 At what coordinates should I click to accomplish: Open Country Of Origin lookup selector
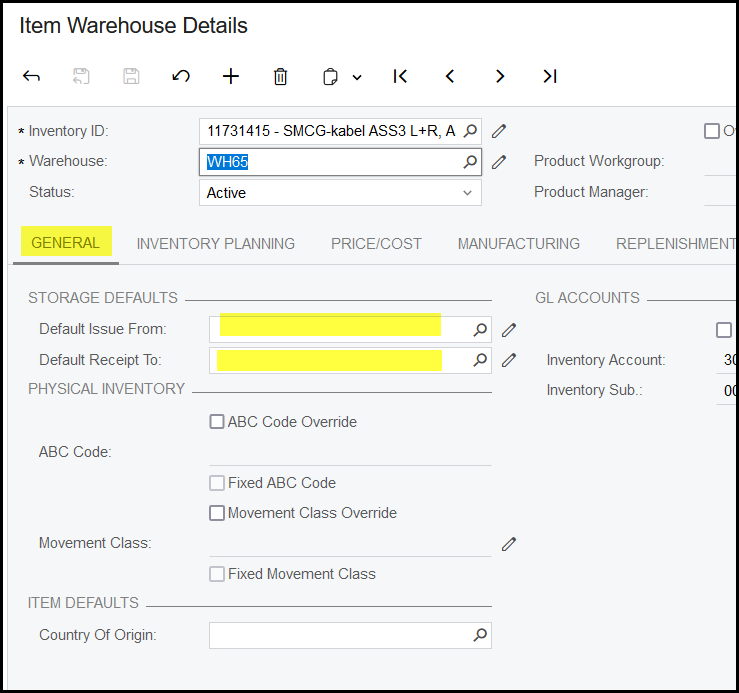tap(480, 635)
